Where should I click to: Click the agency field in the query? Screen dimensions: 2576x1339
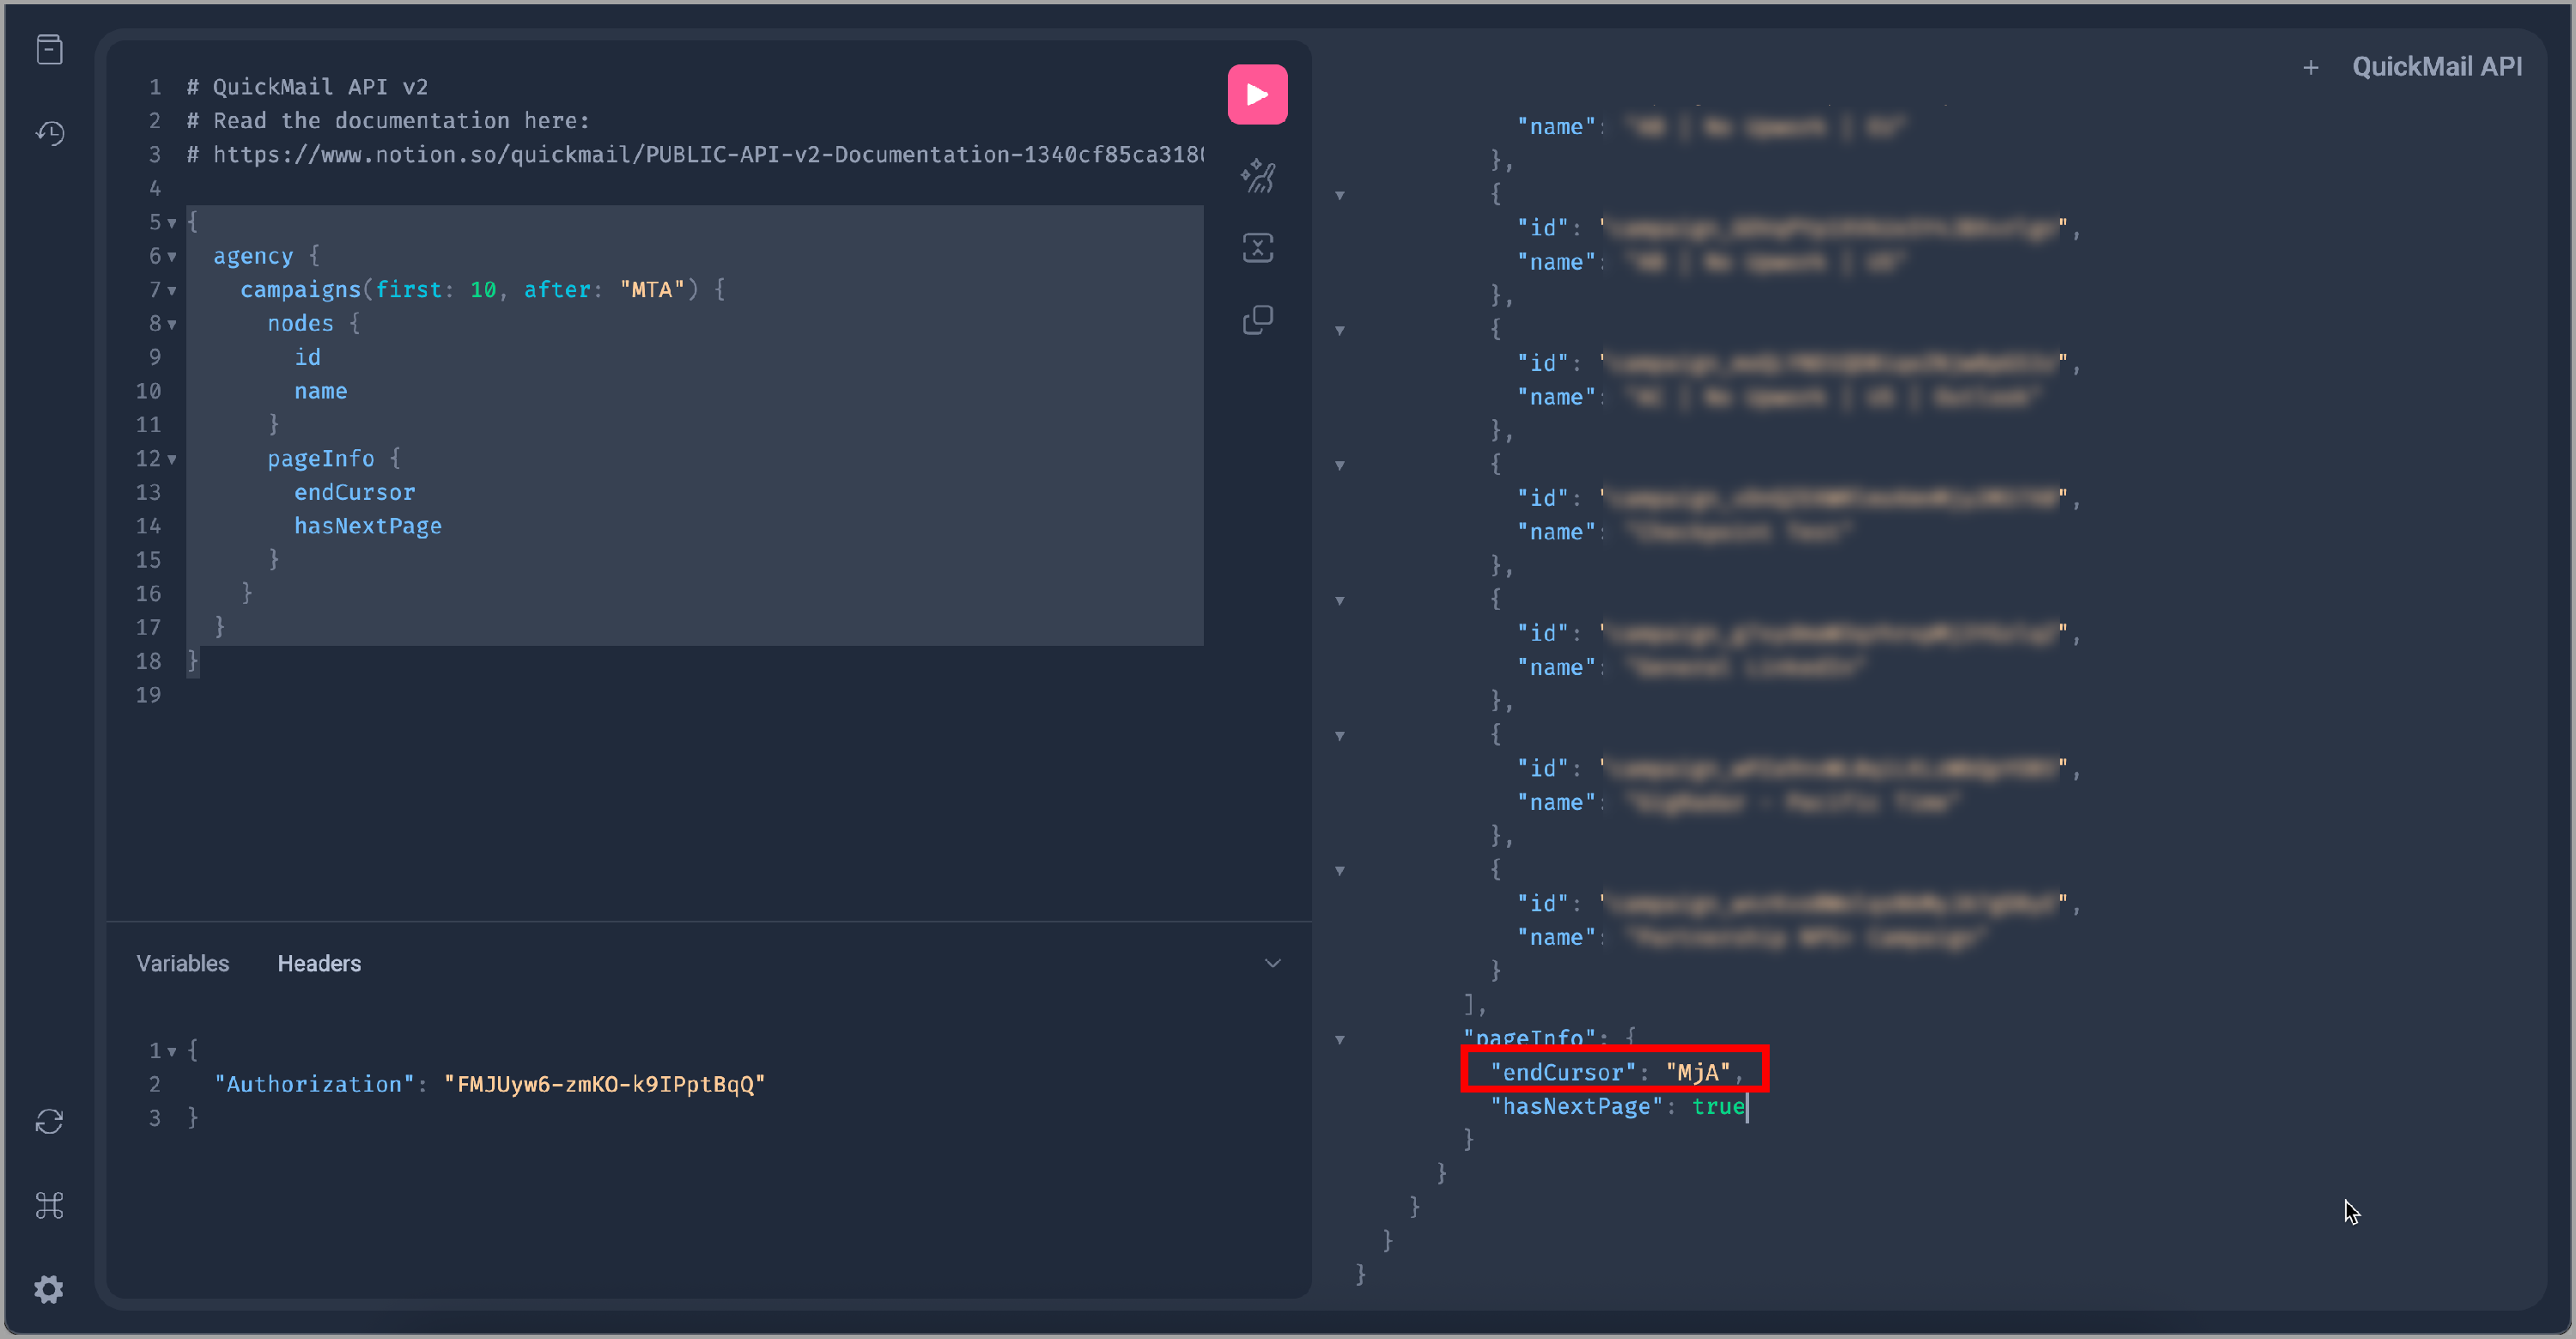click(x=253, y=256)
